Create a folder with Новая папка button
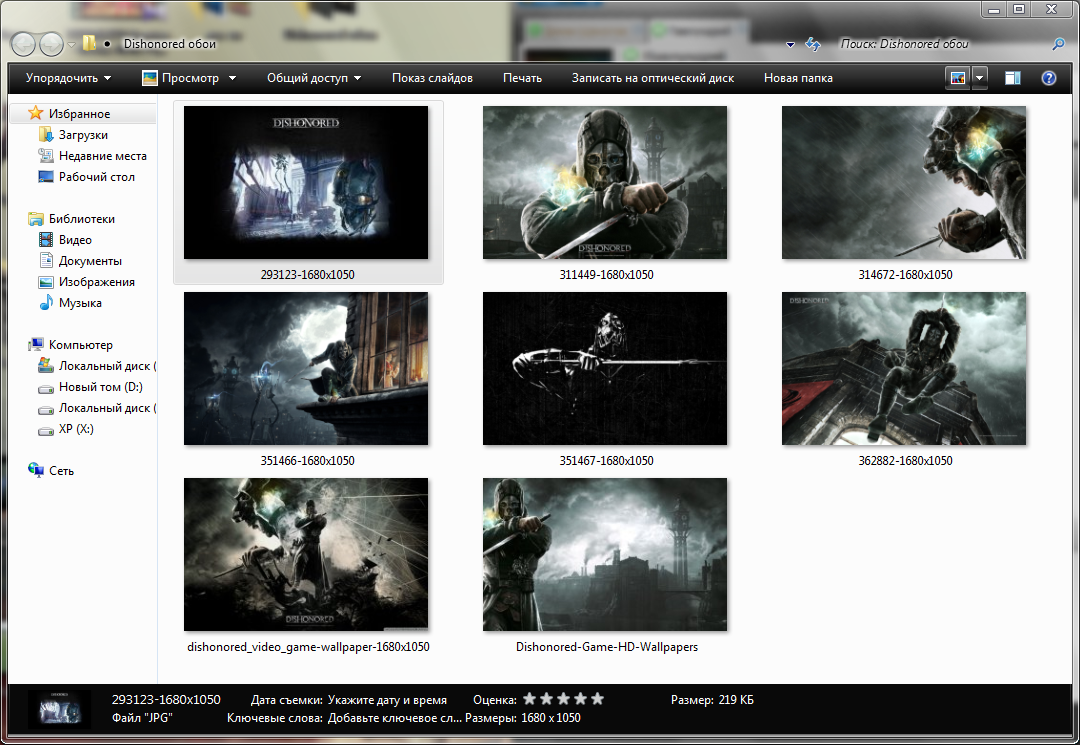This screenshot has height=745, width=1080. (797, 78)
